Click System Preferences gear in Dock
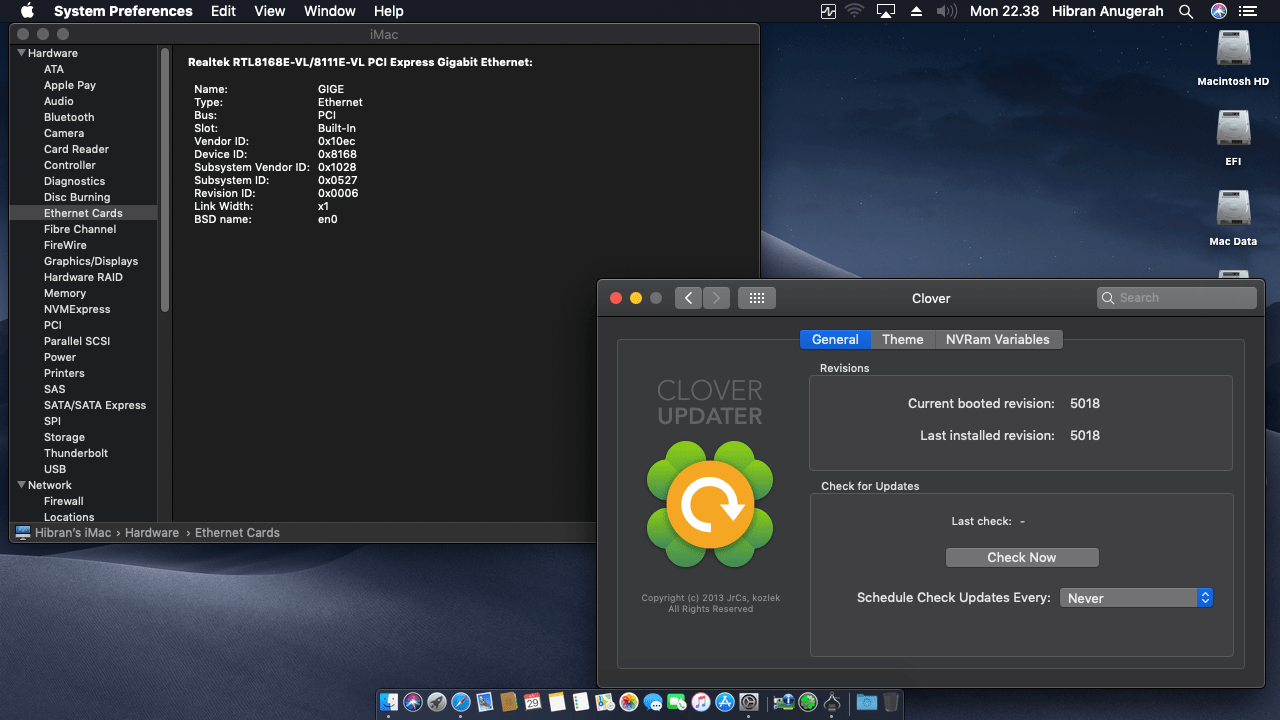Screen dimensions: 1280x720 pos(749,703)
